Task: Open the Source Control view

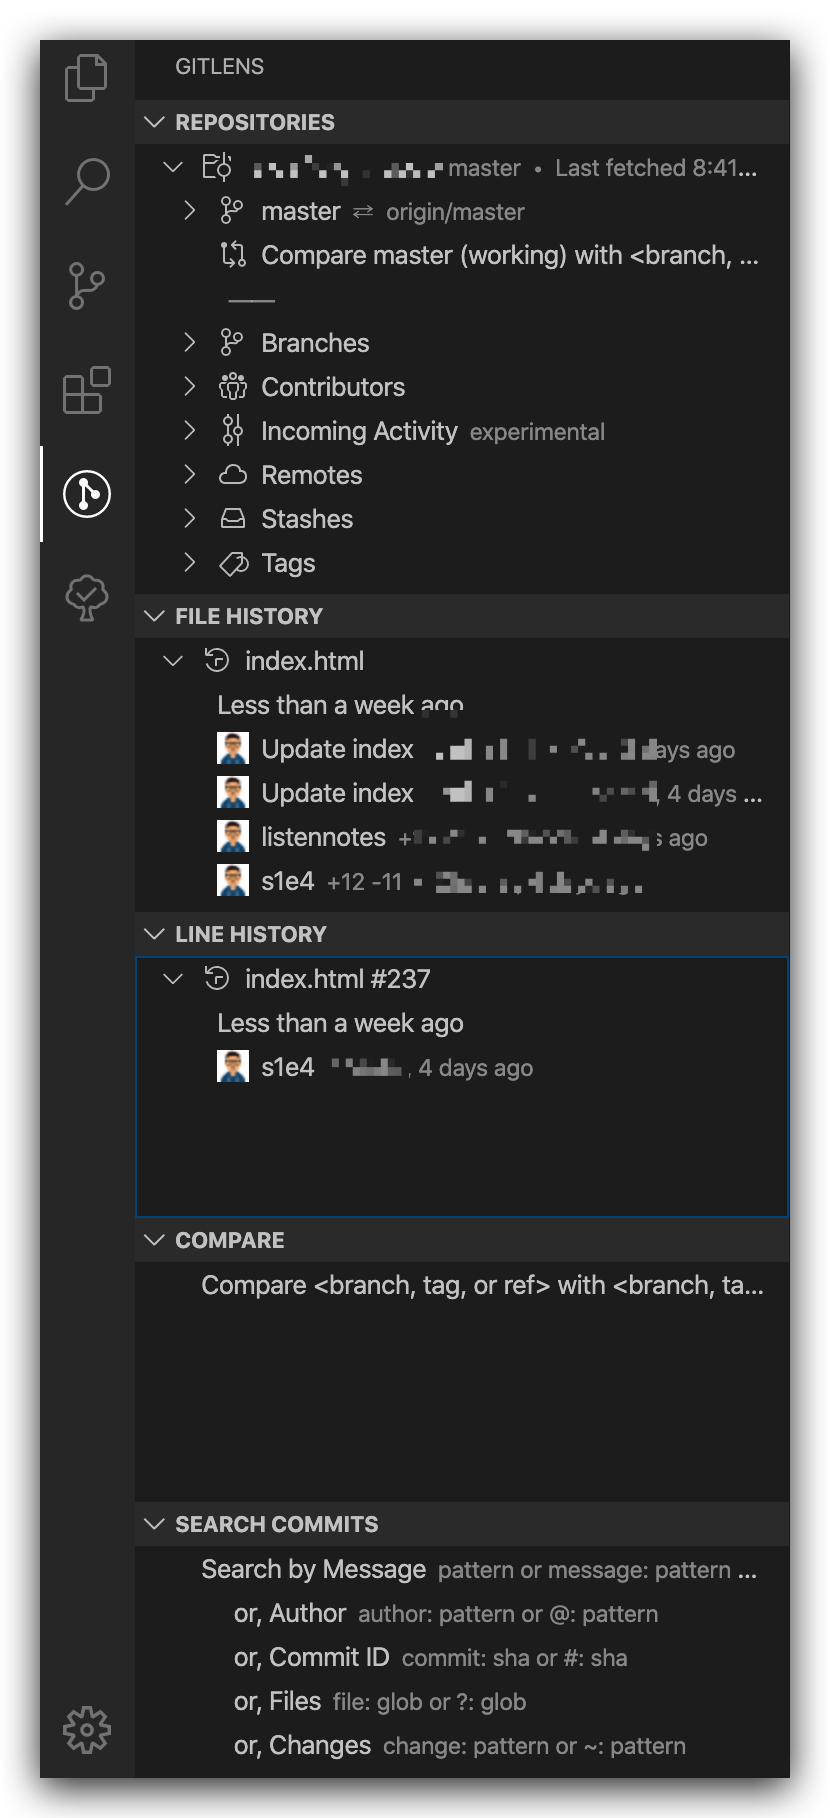Action: pos(87,285)
